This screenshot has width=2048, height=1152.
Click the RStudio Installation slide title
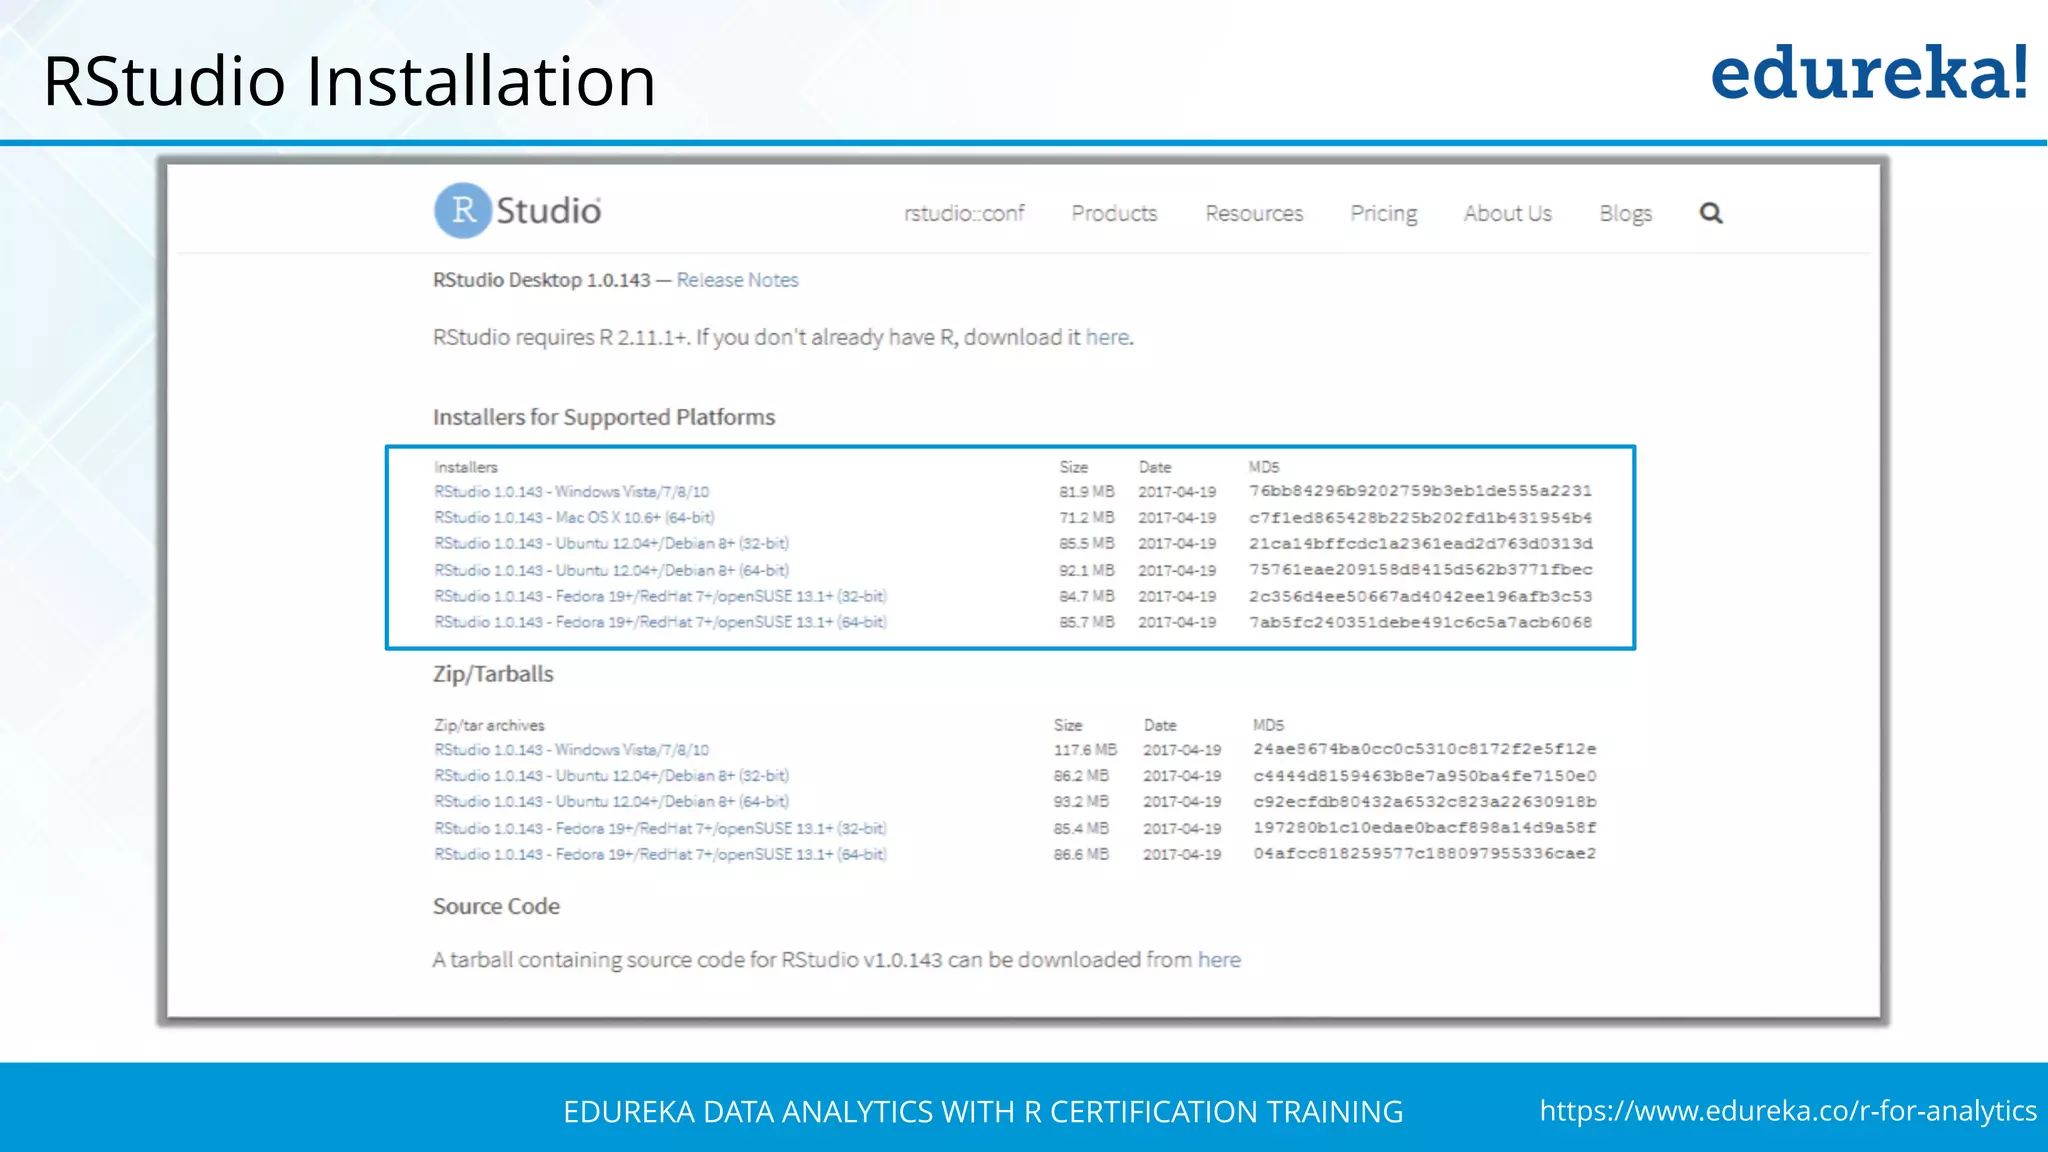(349, 80)
